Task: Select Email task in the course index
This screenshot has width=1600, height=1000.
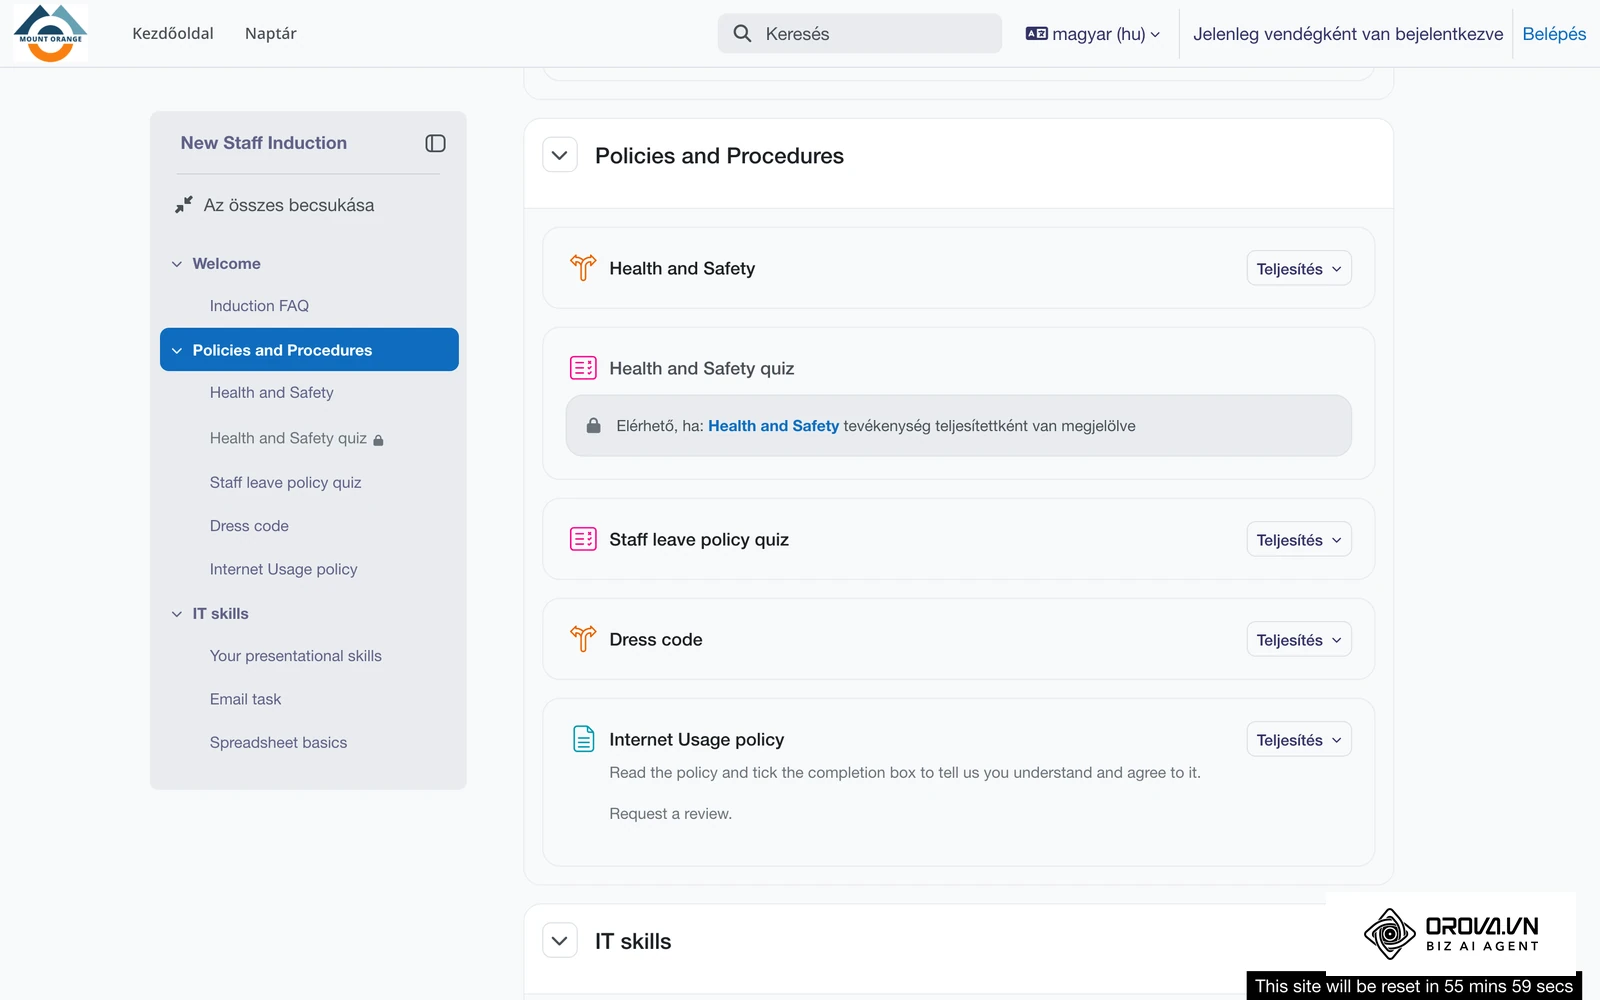Action: pos(246,699)
